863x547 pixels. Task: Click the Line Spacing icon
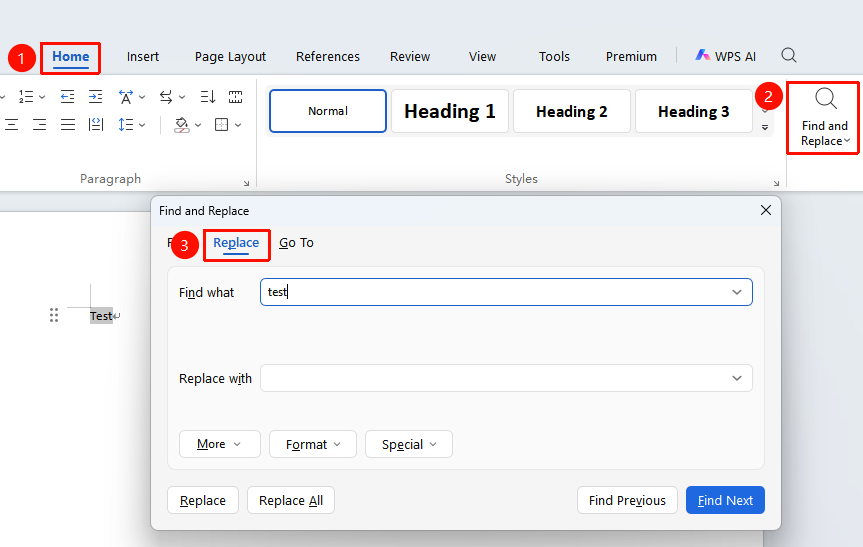pyautogui.click(x=125, y=125)
